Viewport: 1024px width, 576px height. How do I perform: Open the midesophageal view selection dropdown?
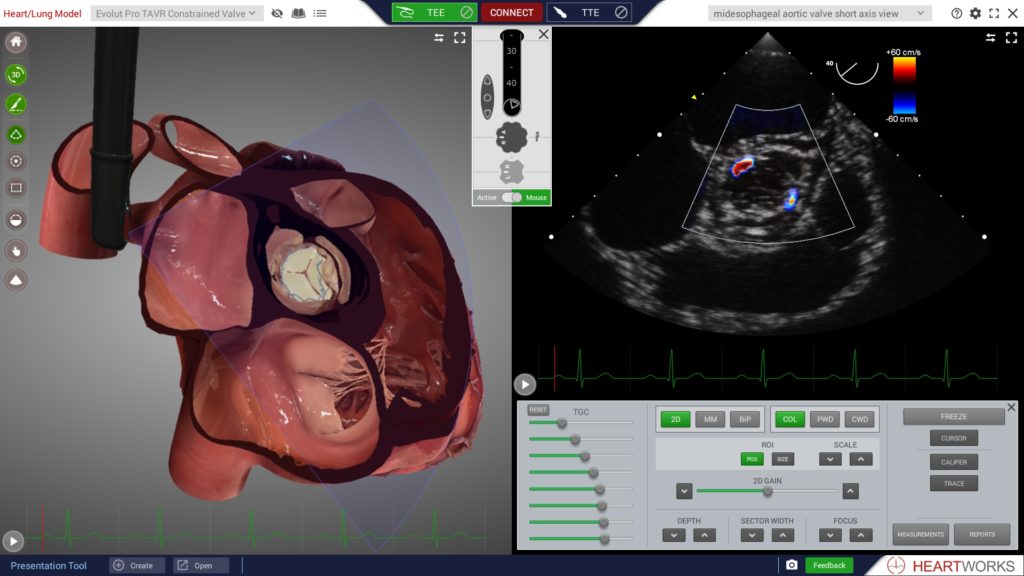click(819, 13)
